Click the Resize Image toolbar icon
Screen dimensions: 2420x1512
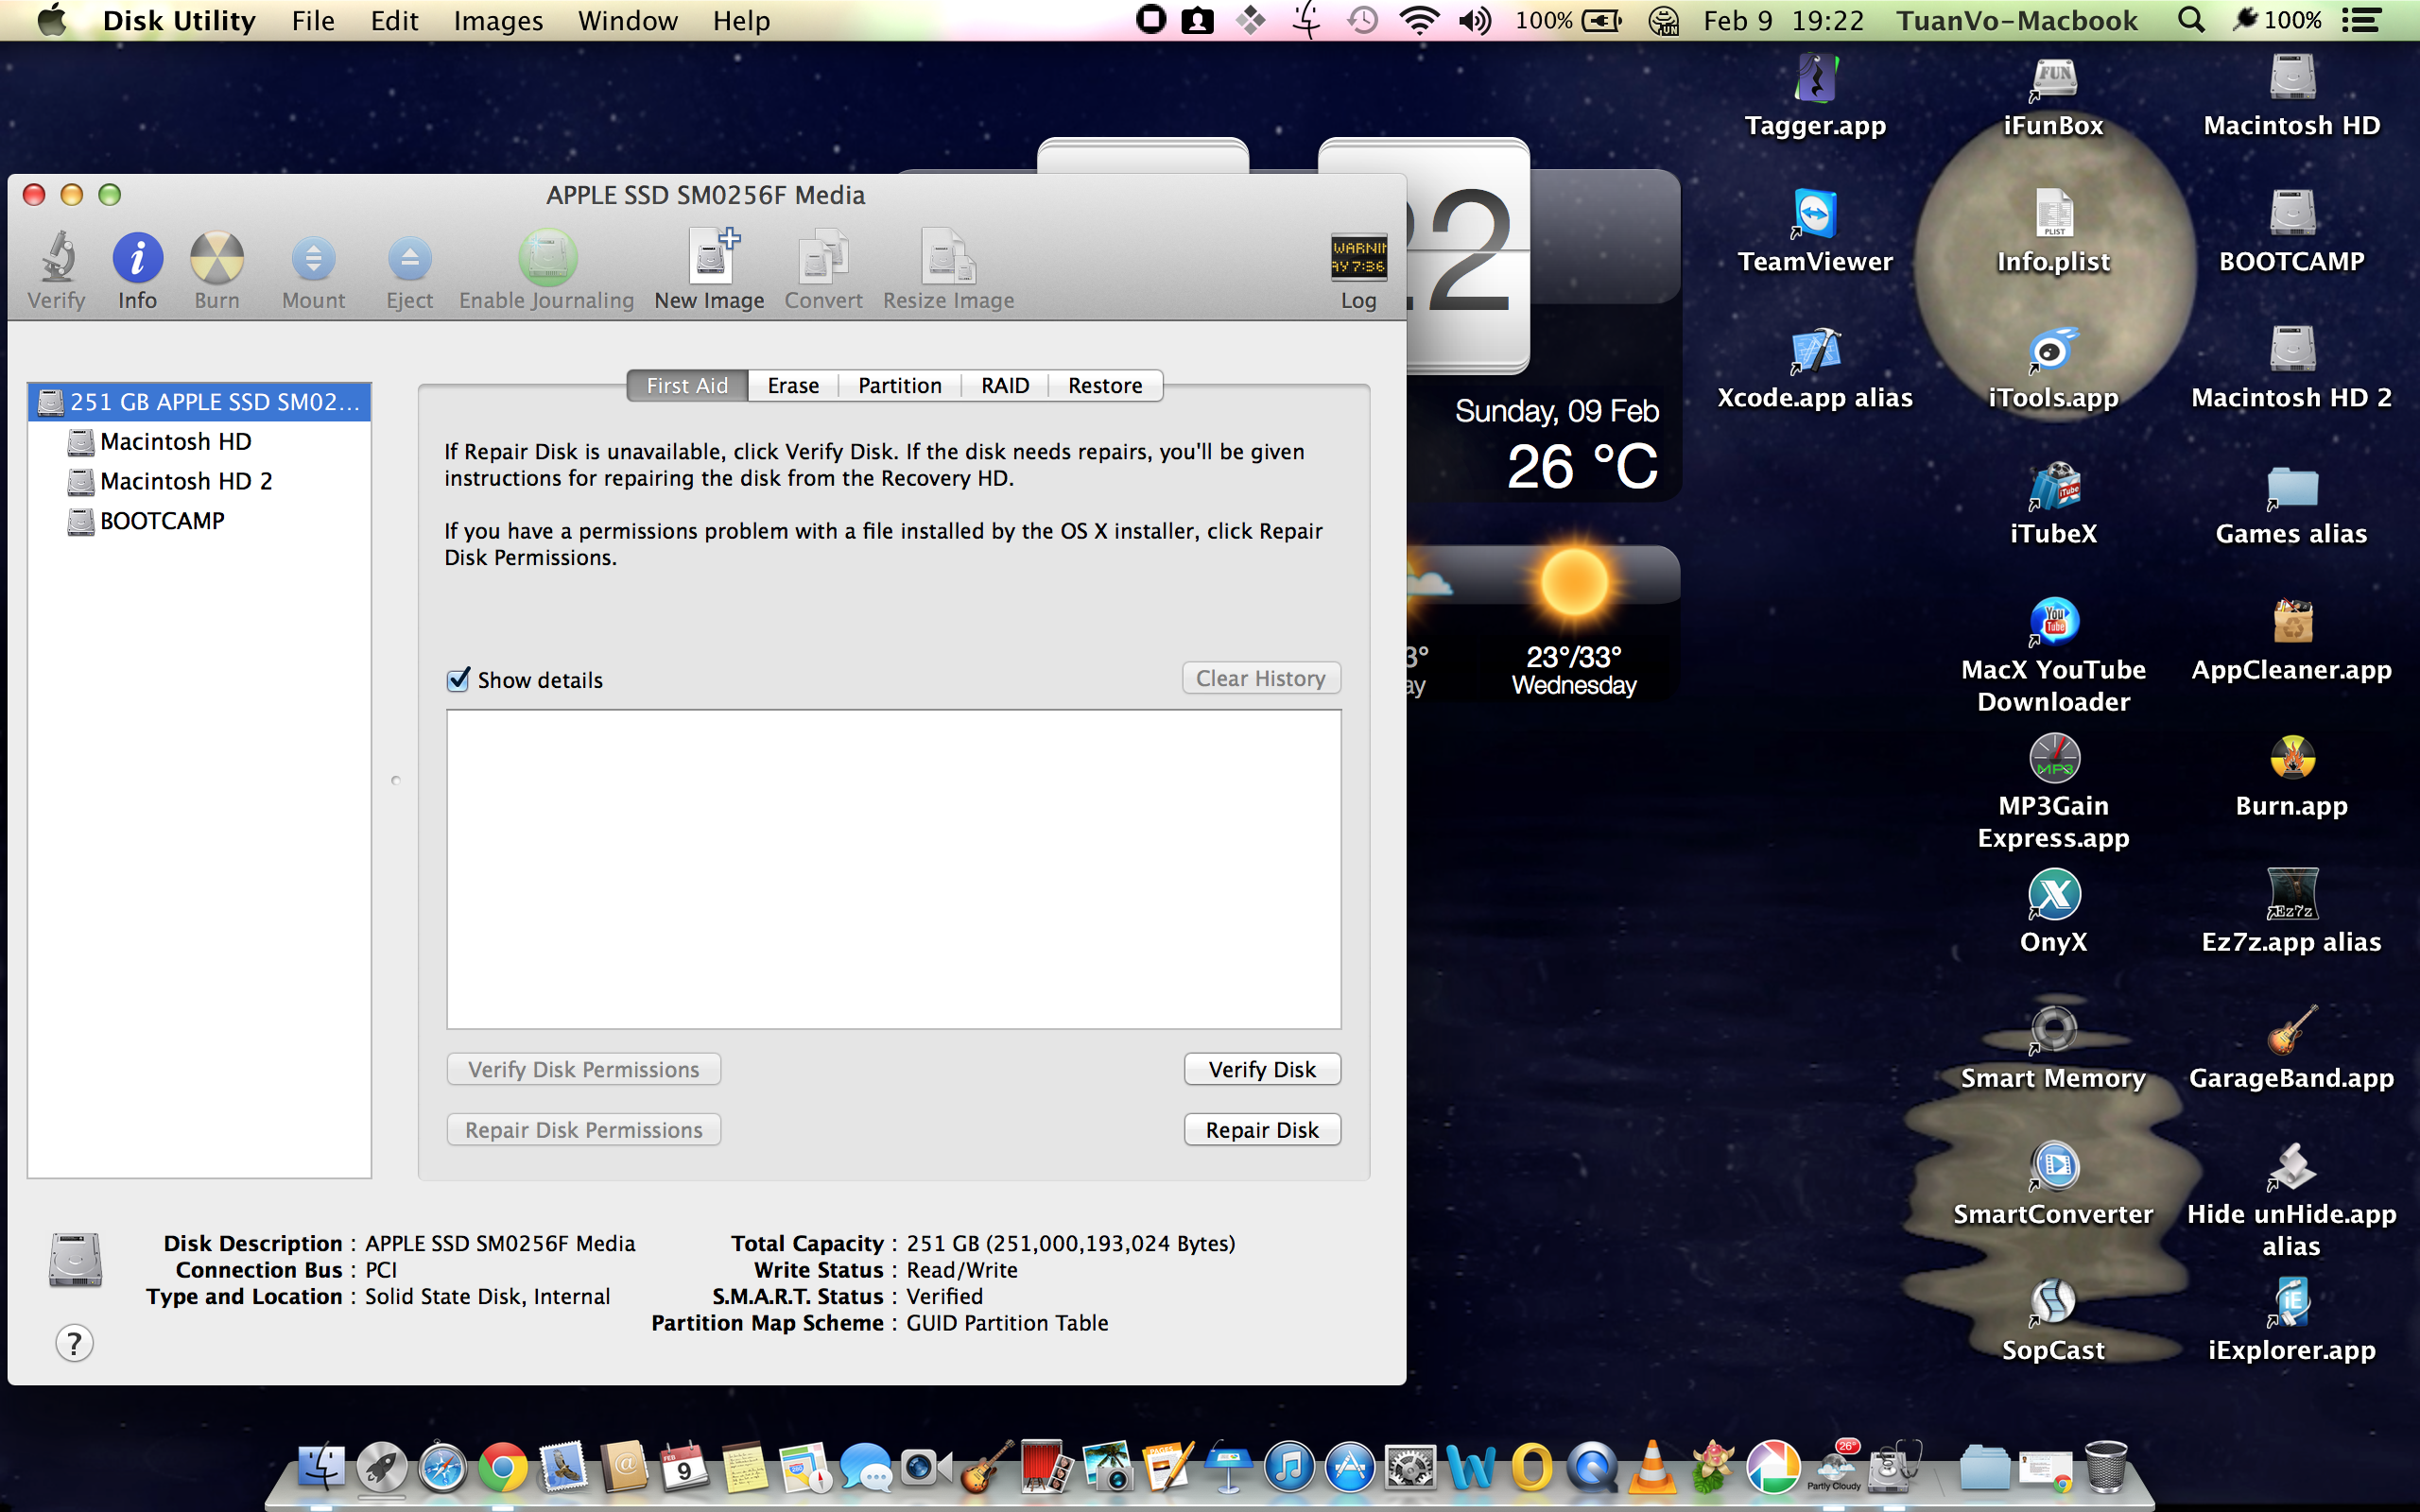(948, 258)
